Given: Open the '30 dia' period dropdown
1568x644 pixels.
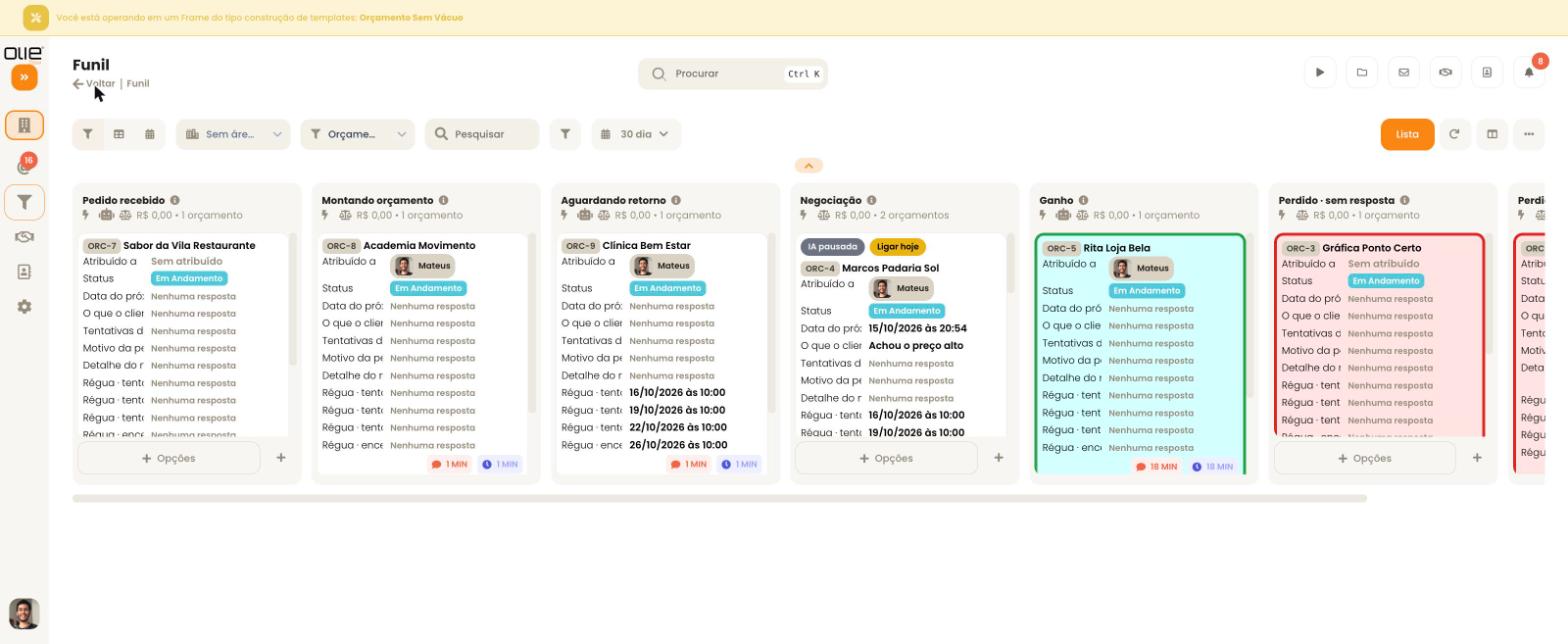Looking at the screenshot, I should [x=636, y=134].
